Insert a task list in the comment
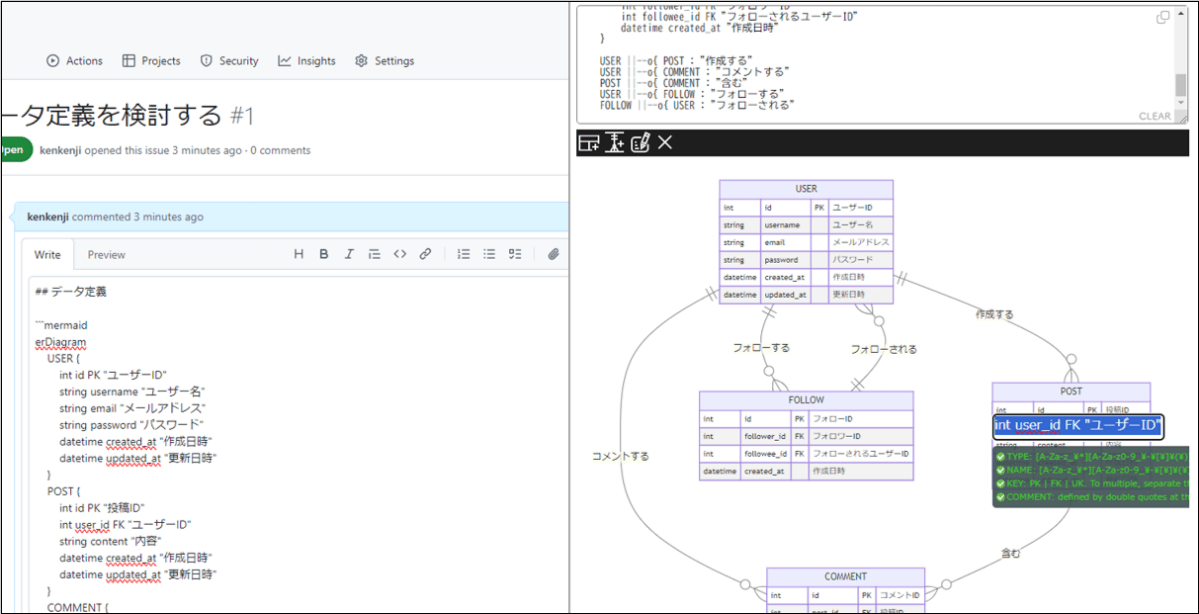This screenshot has height=614, width=1199. (x=514, y=254)
